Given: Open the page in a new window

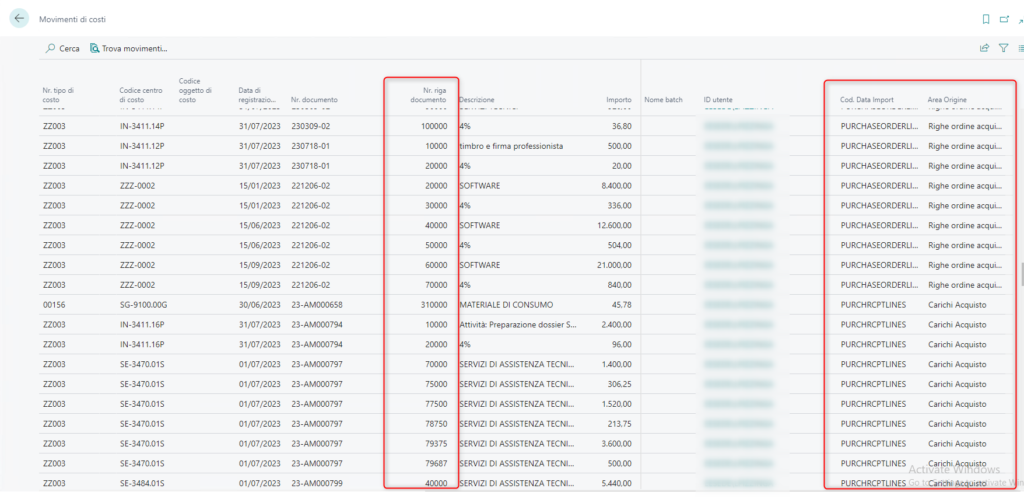Looking at the screenshot, I should point(1004,20).
